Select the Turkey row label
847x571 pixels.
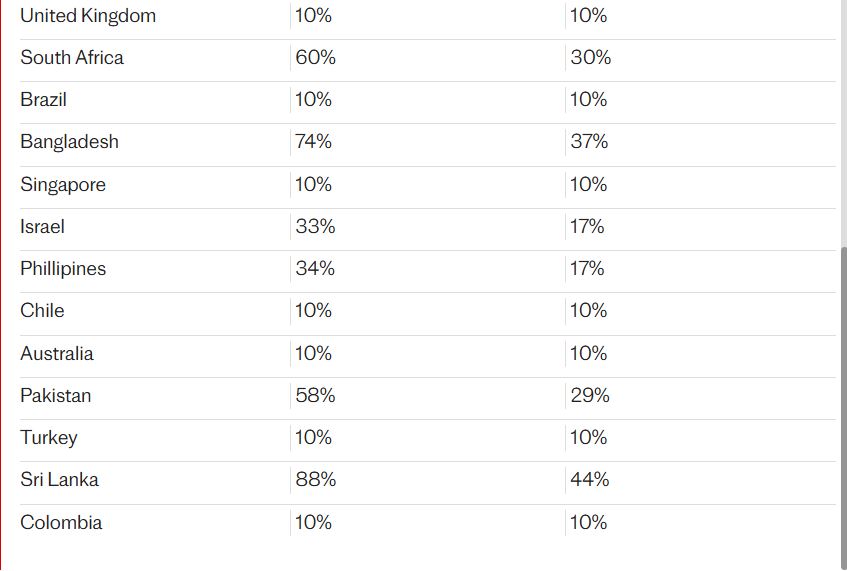[48, 438]
